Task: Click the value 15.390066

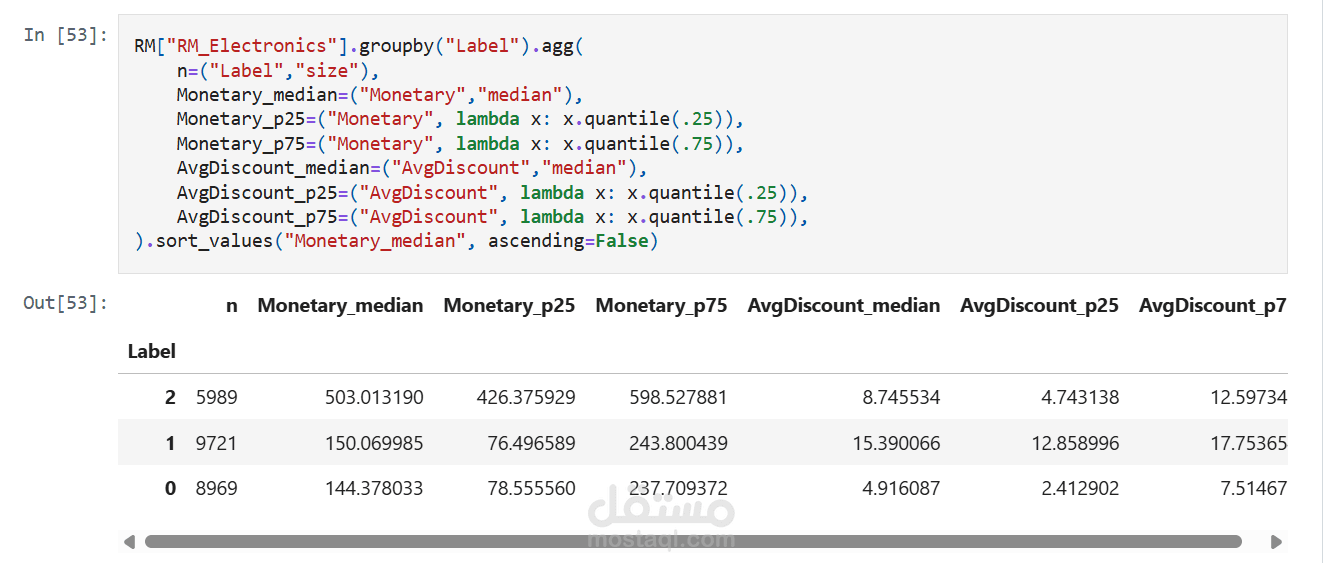Action: (895, 443)
